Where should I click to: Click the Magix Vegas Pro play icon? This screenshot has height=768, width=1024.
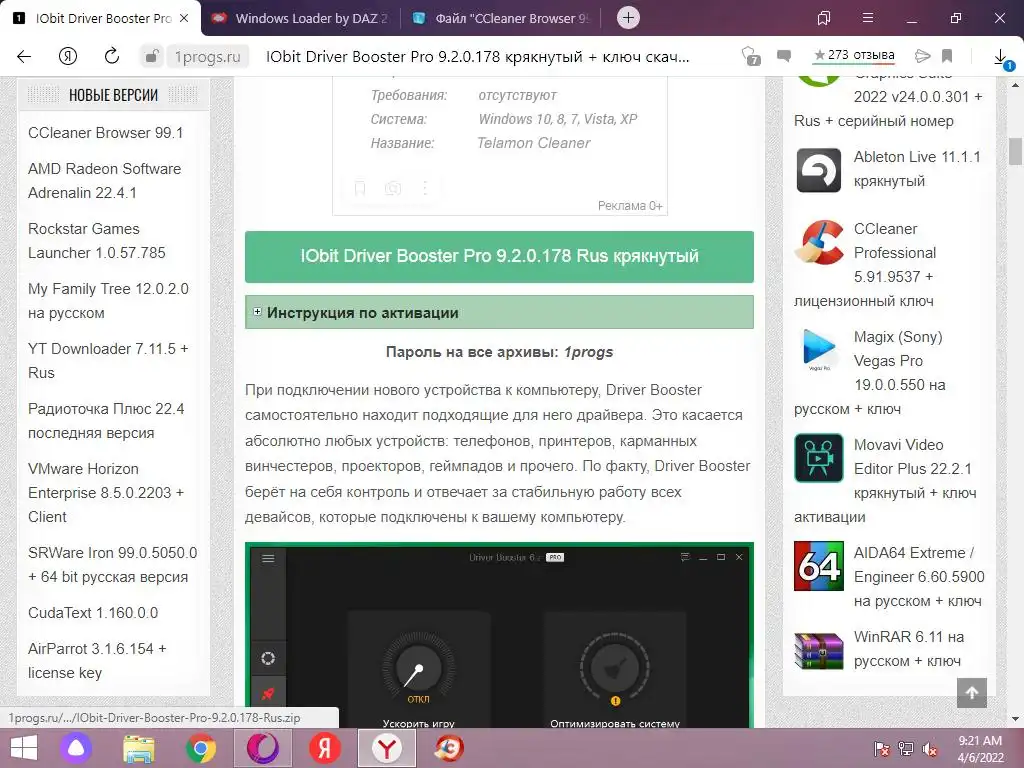819,349
